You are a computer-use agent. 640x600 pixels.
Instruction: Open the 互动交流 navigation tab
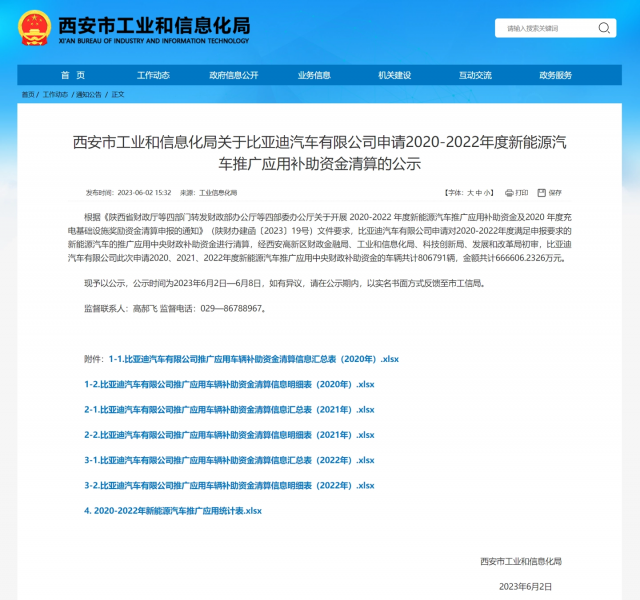[475, 75]
